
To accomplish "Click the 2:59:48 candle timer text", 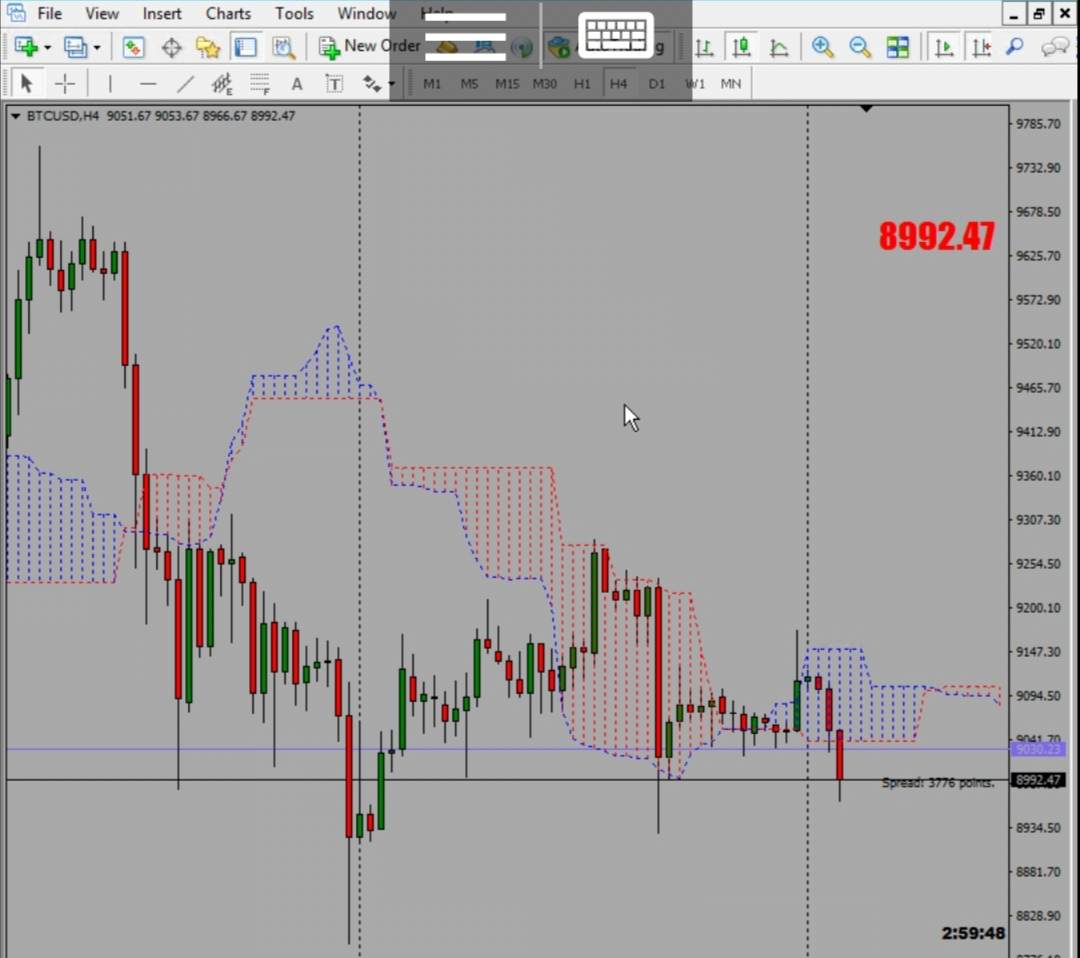I will [x=973, y=933].
